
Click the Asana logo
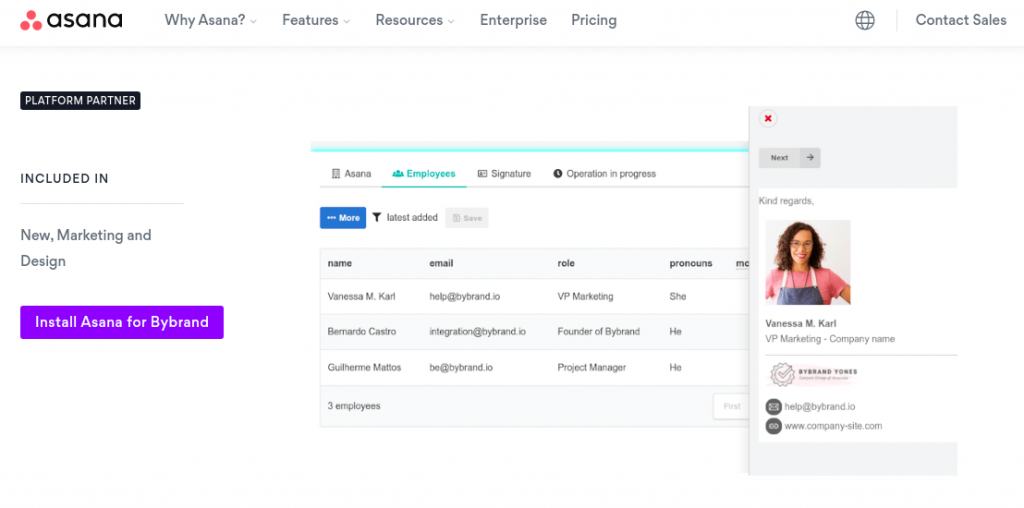(x=71, y=20)
